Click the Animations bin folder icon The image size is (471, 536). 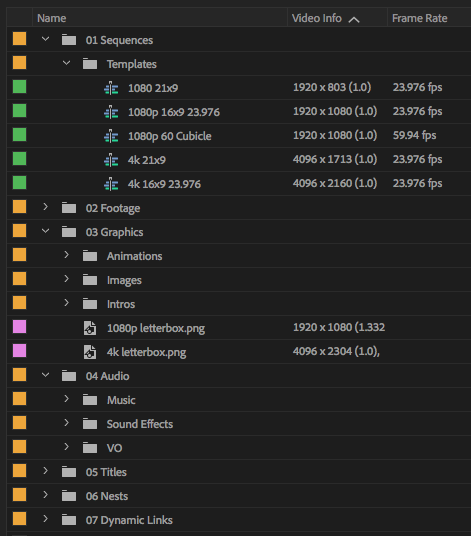pyautogui.click(x=90, y=256)
